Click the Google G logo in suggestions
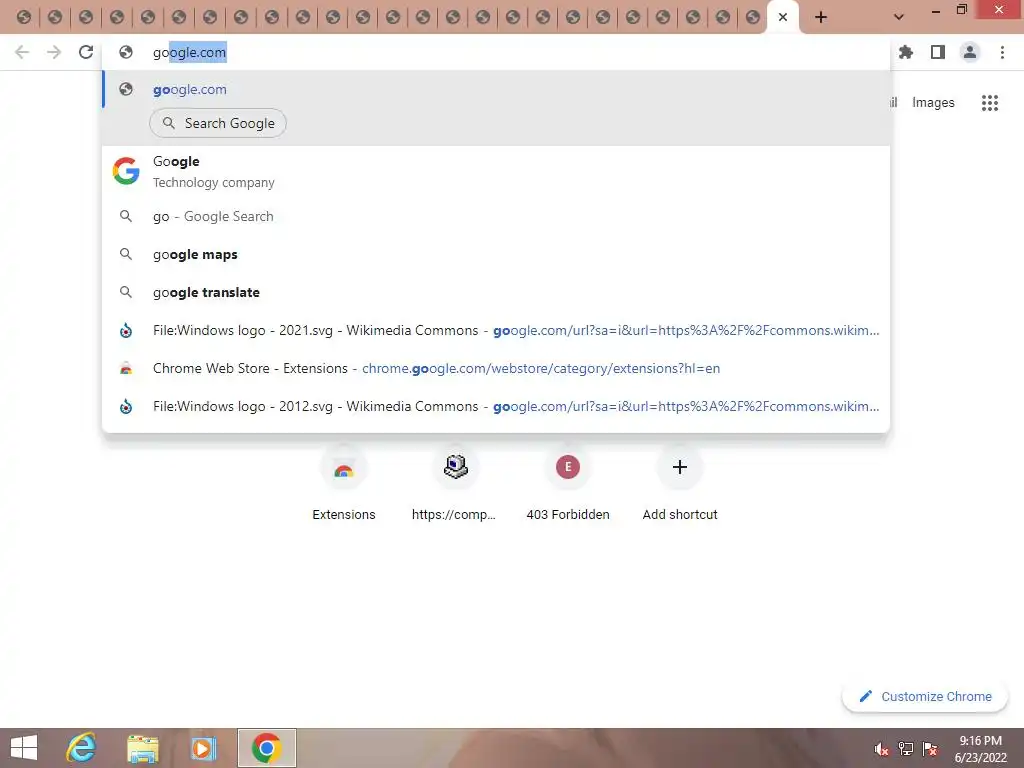Screen dimensions: 1024x768 point(126,171)
